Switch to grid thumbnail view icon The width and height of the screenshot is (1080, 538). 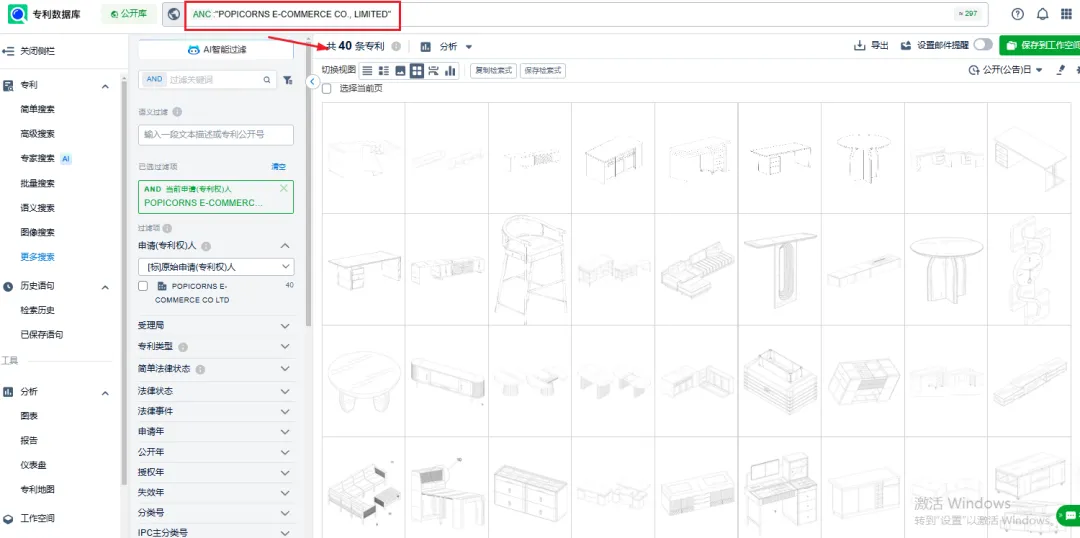(x=417, y=70)
